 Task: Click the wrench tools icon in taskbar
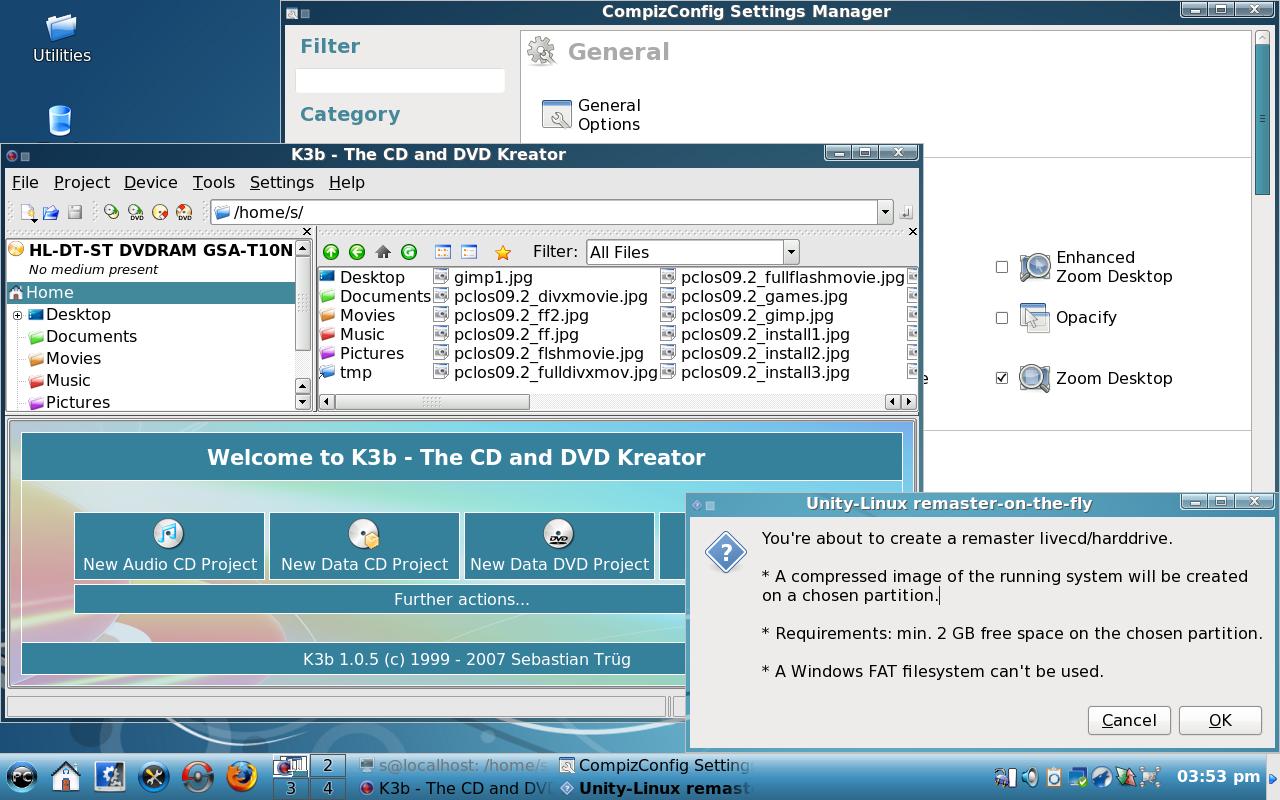pyautogui.click(x=153, y=776)
